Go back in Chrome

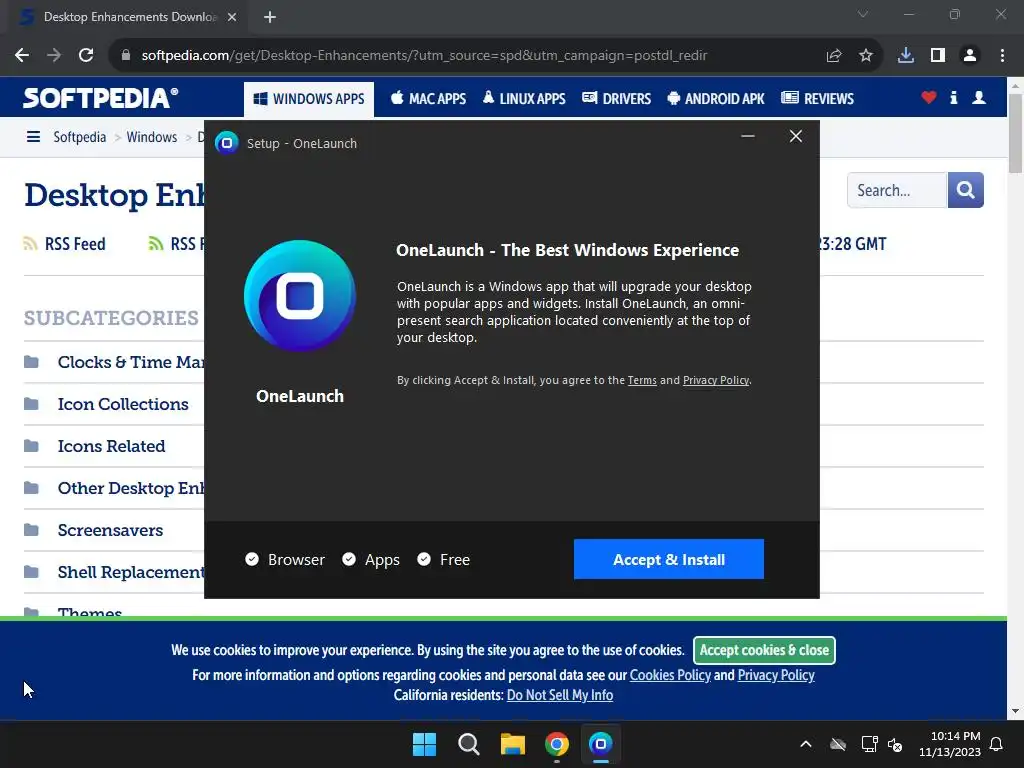coord(22,56)
